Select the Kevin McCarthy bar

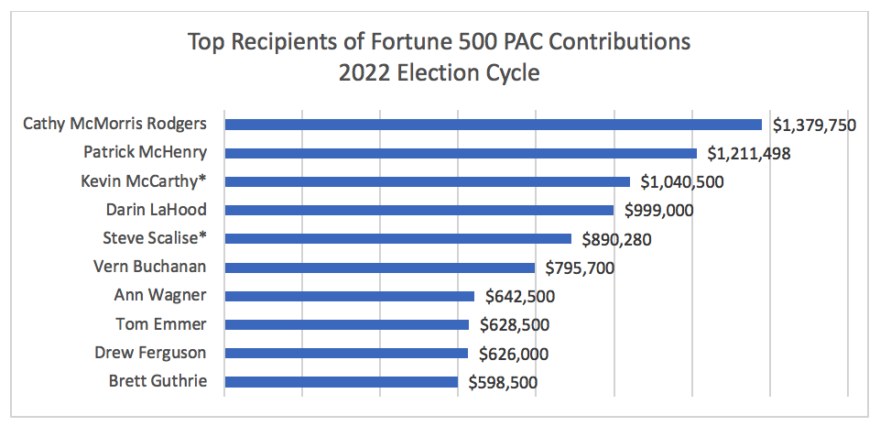click(427, 182)
